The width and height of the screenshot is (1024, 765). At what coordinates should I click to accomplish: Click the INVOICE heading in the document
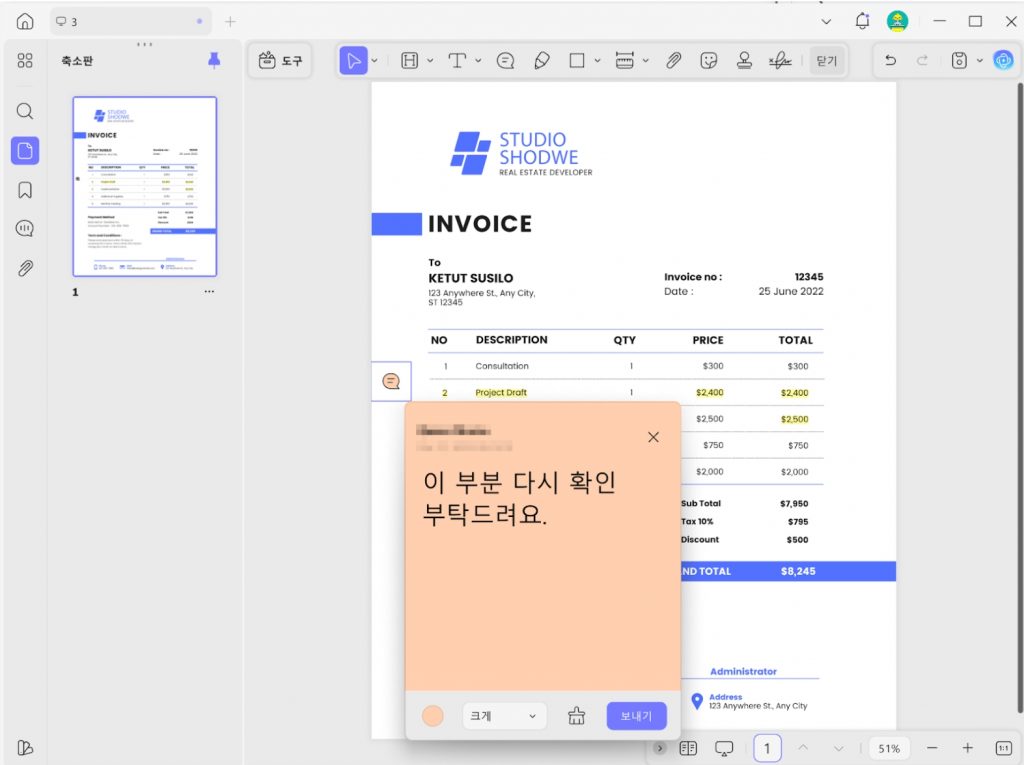coord(479,224)
